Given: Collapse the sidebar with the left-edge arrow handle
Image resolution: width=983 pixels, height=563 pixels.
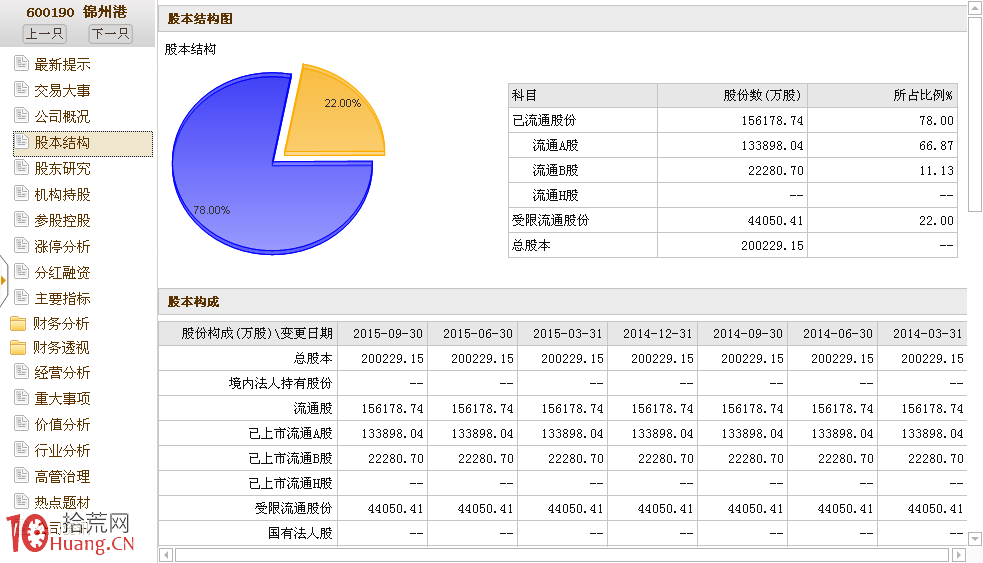Looking at the screenshot, I should click(3, 280).
